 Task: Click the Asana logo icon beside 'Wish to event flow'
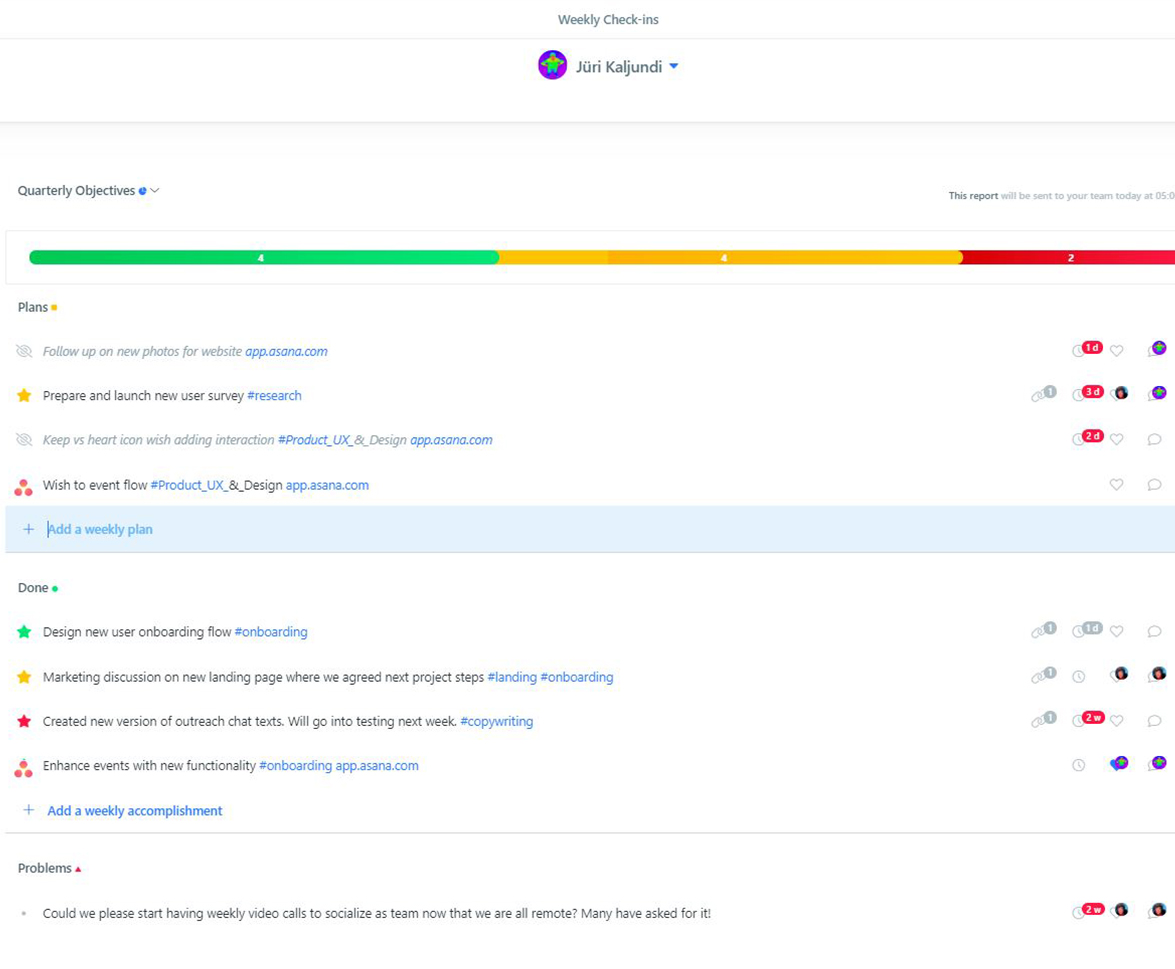click(x=24, y=487)
